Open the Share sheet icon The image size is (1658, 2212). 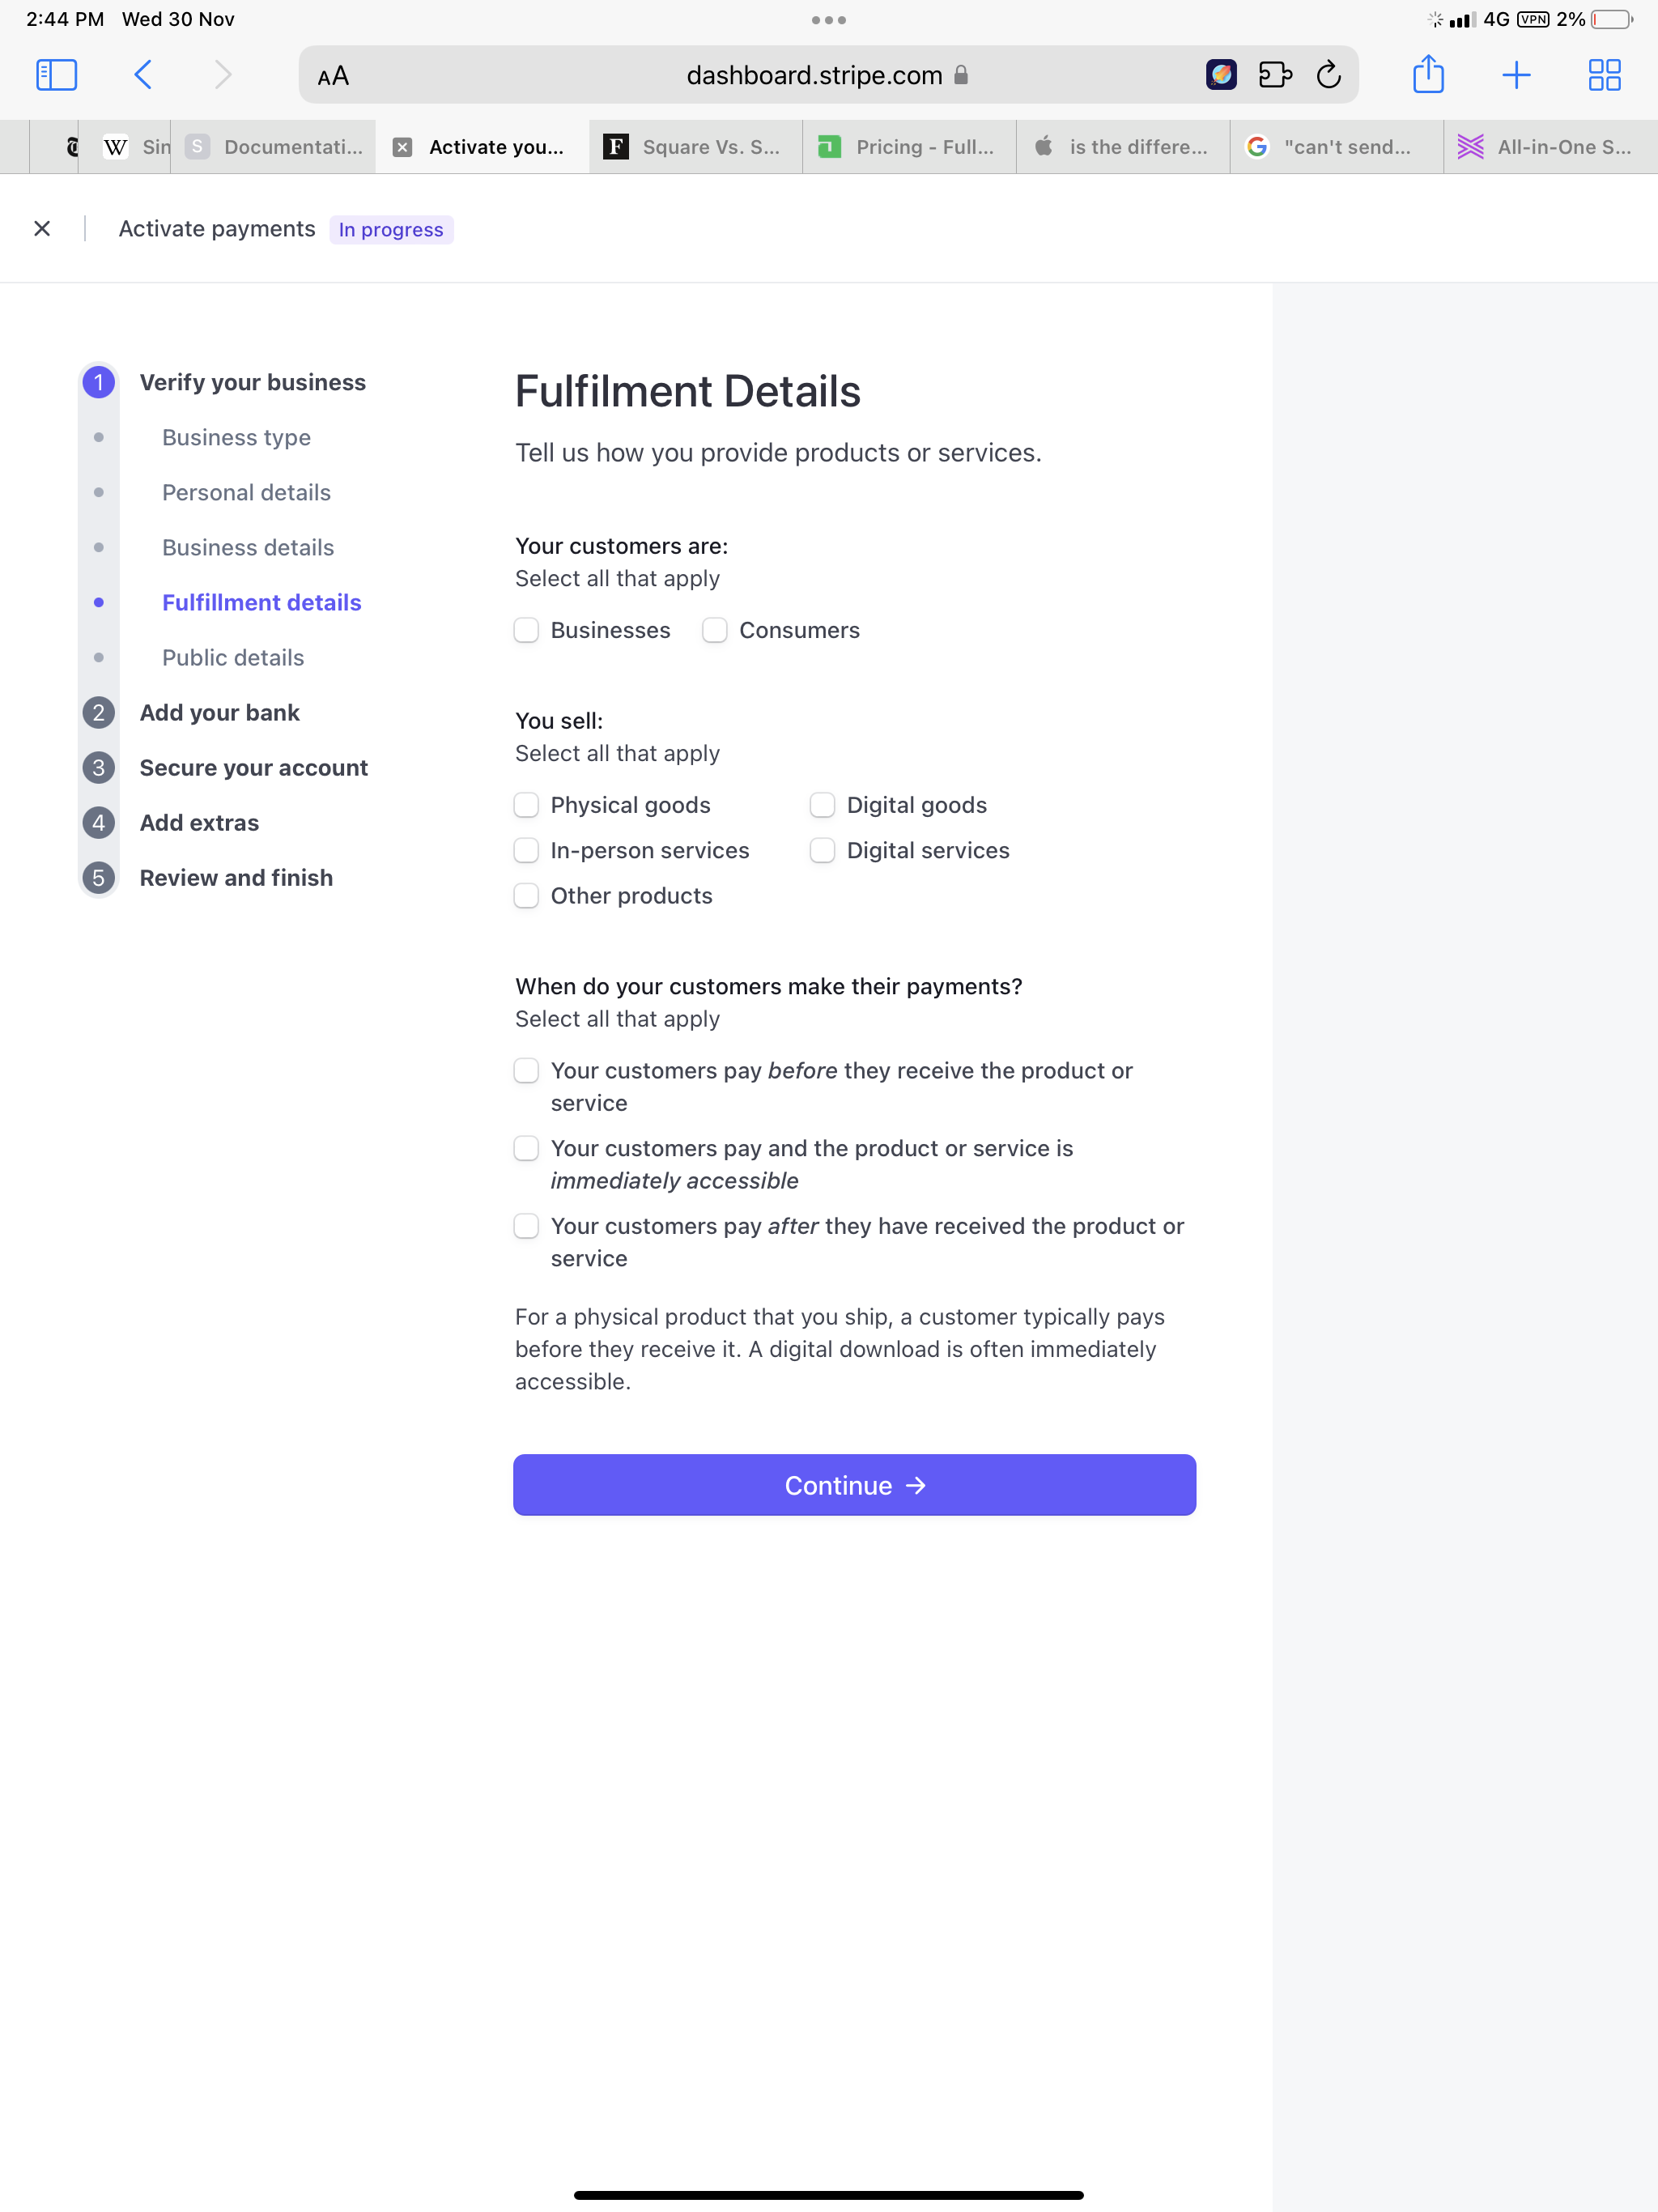(1428, 74)
